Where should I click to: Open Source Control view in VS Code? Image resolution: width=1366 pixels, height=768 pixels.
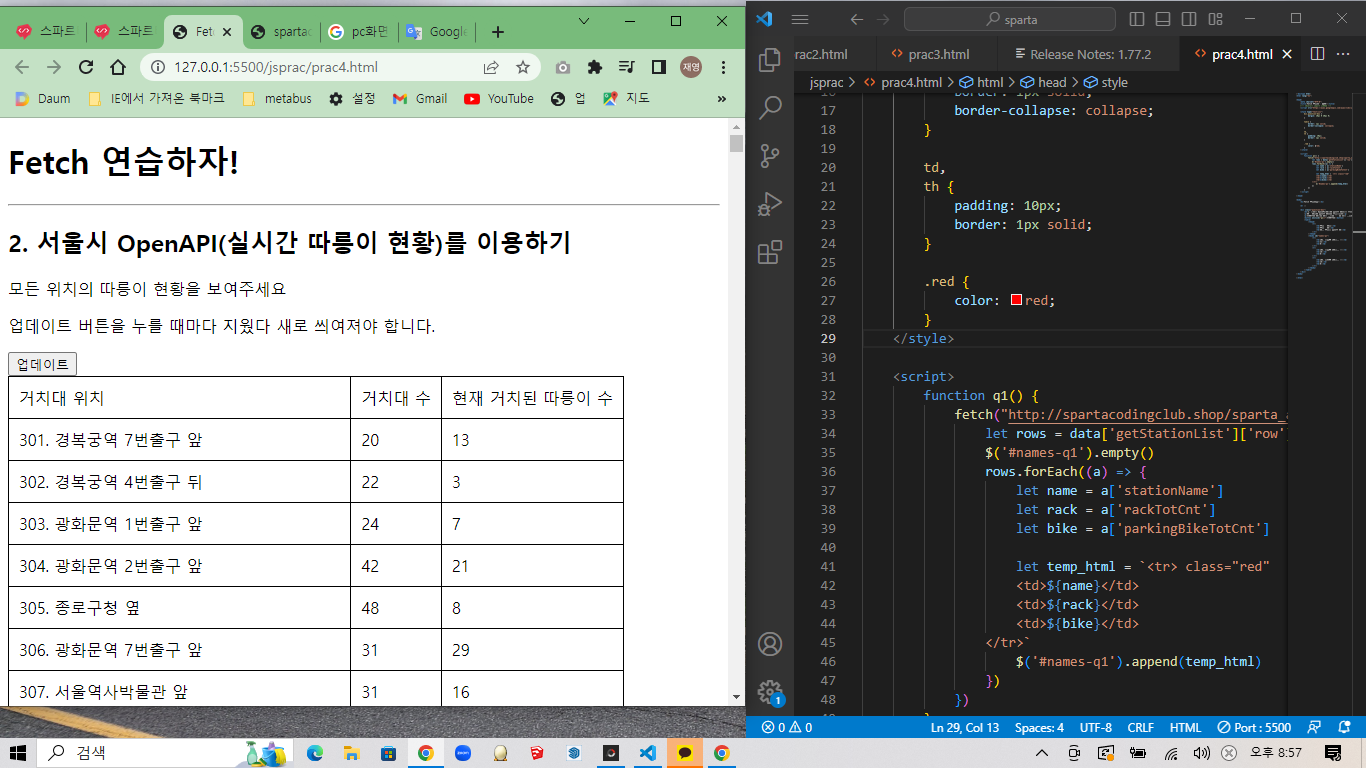click(x=770, y=156)
